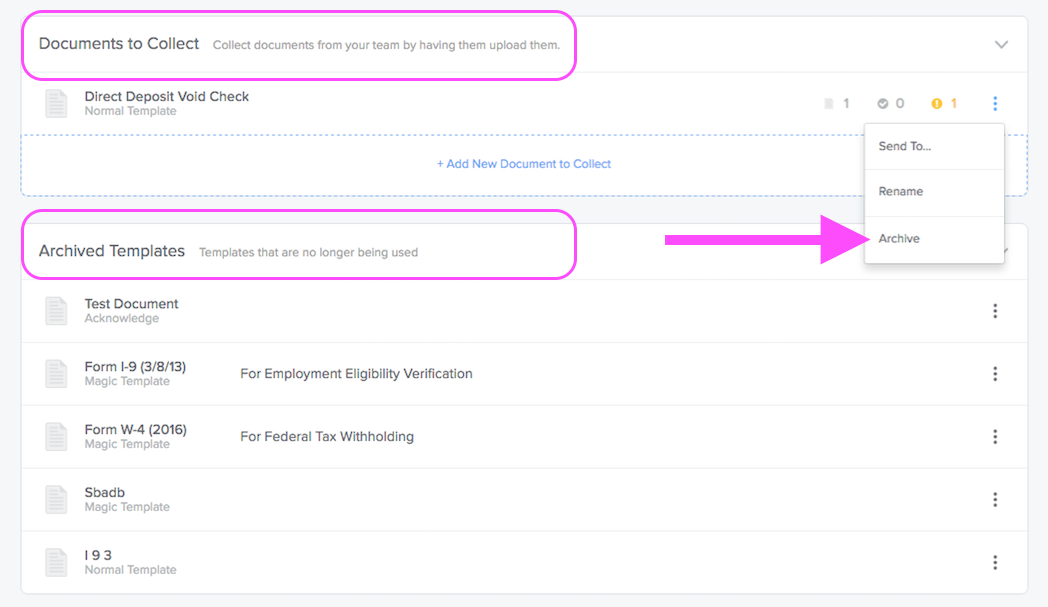Open the Sbadb template options menu
Image resolution: width=1048 pixels, height=607 pixels.
995,499
